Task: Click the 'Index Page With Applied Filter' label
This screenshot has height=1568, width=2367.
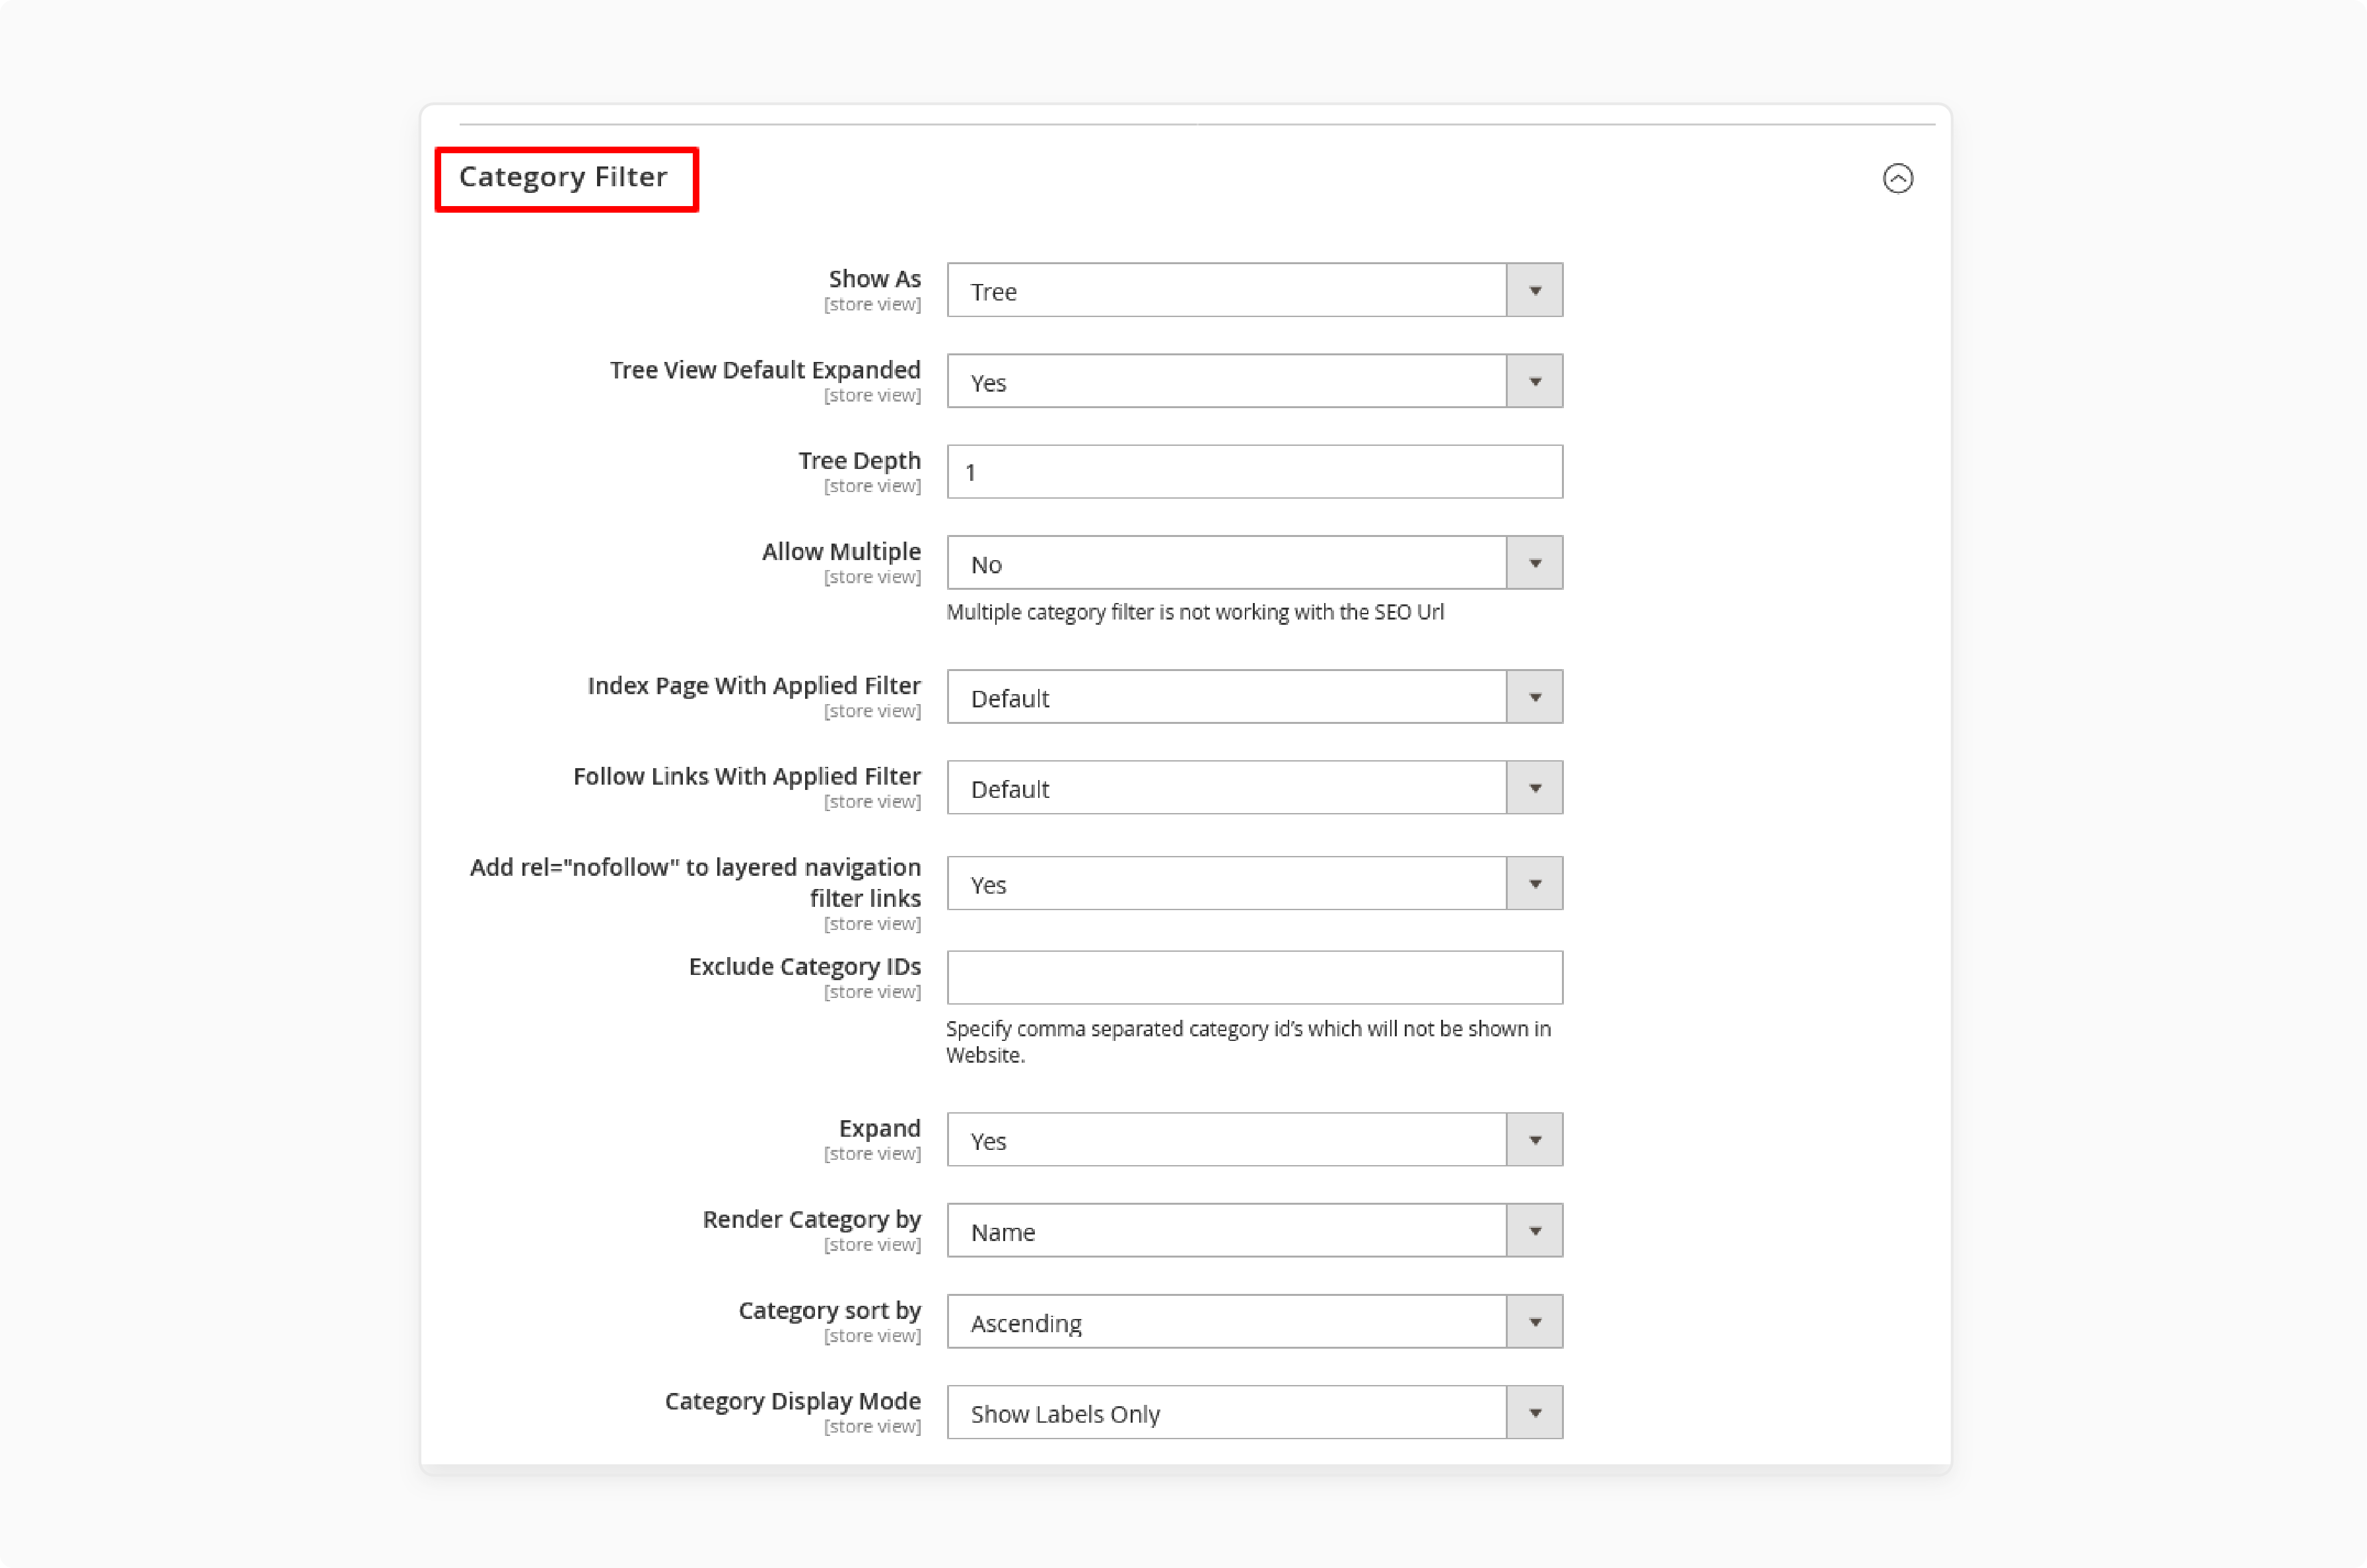Action: (754, 686)
